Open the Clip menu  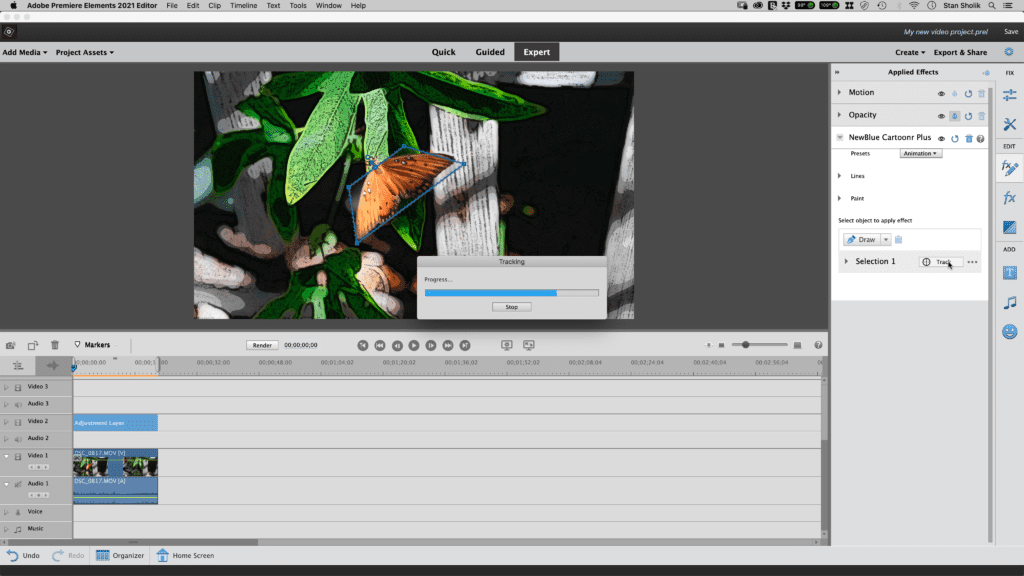tap(214, 5)
